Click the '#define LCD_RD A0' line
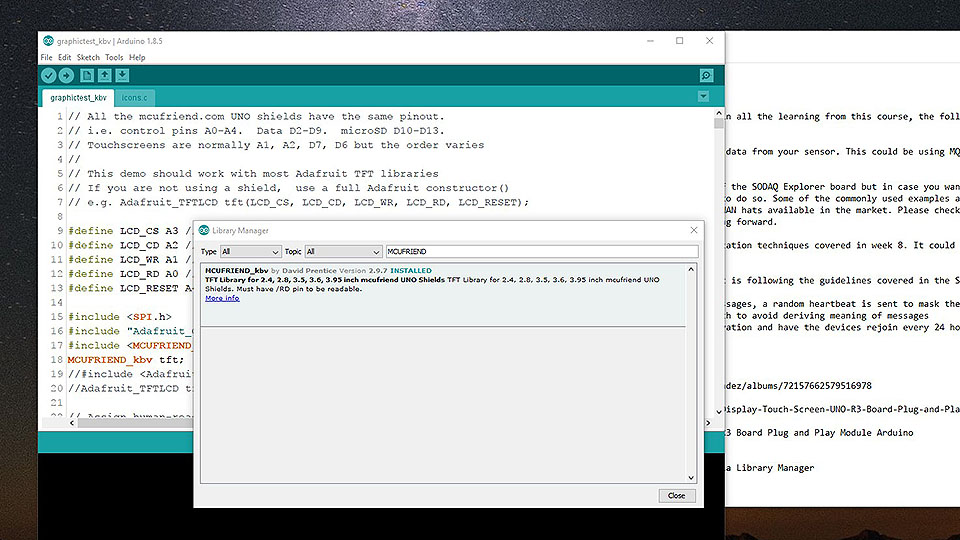The height and width of the screenshot is (540, 960). (123, 274)
